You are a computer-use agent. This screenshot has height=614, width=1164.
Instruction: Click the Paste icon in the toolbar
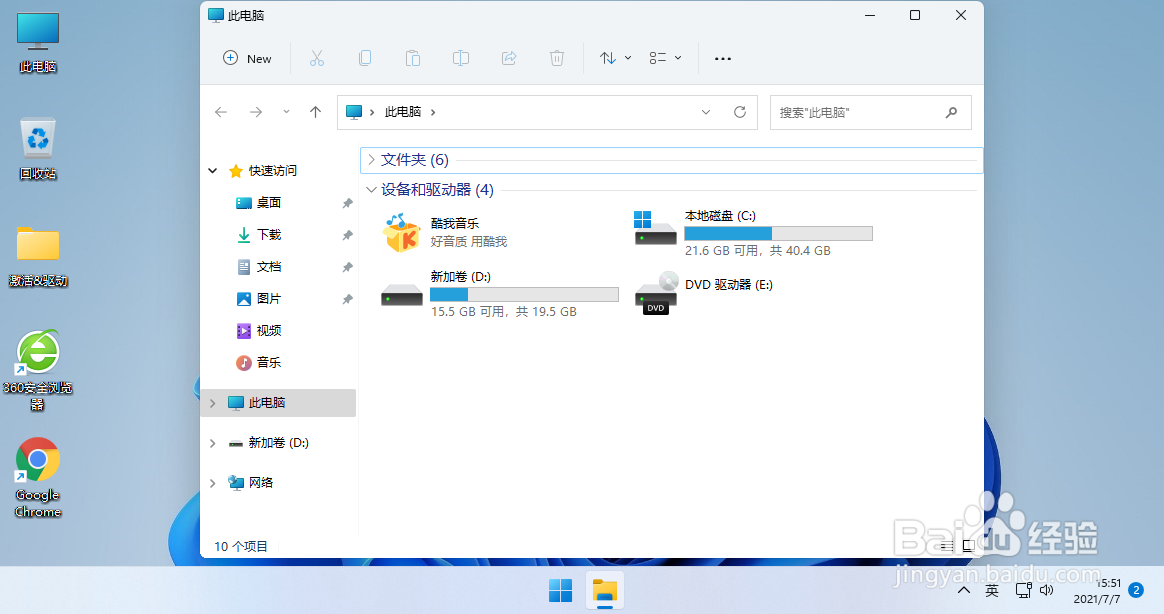coord(413,58)
